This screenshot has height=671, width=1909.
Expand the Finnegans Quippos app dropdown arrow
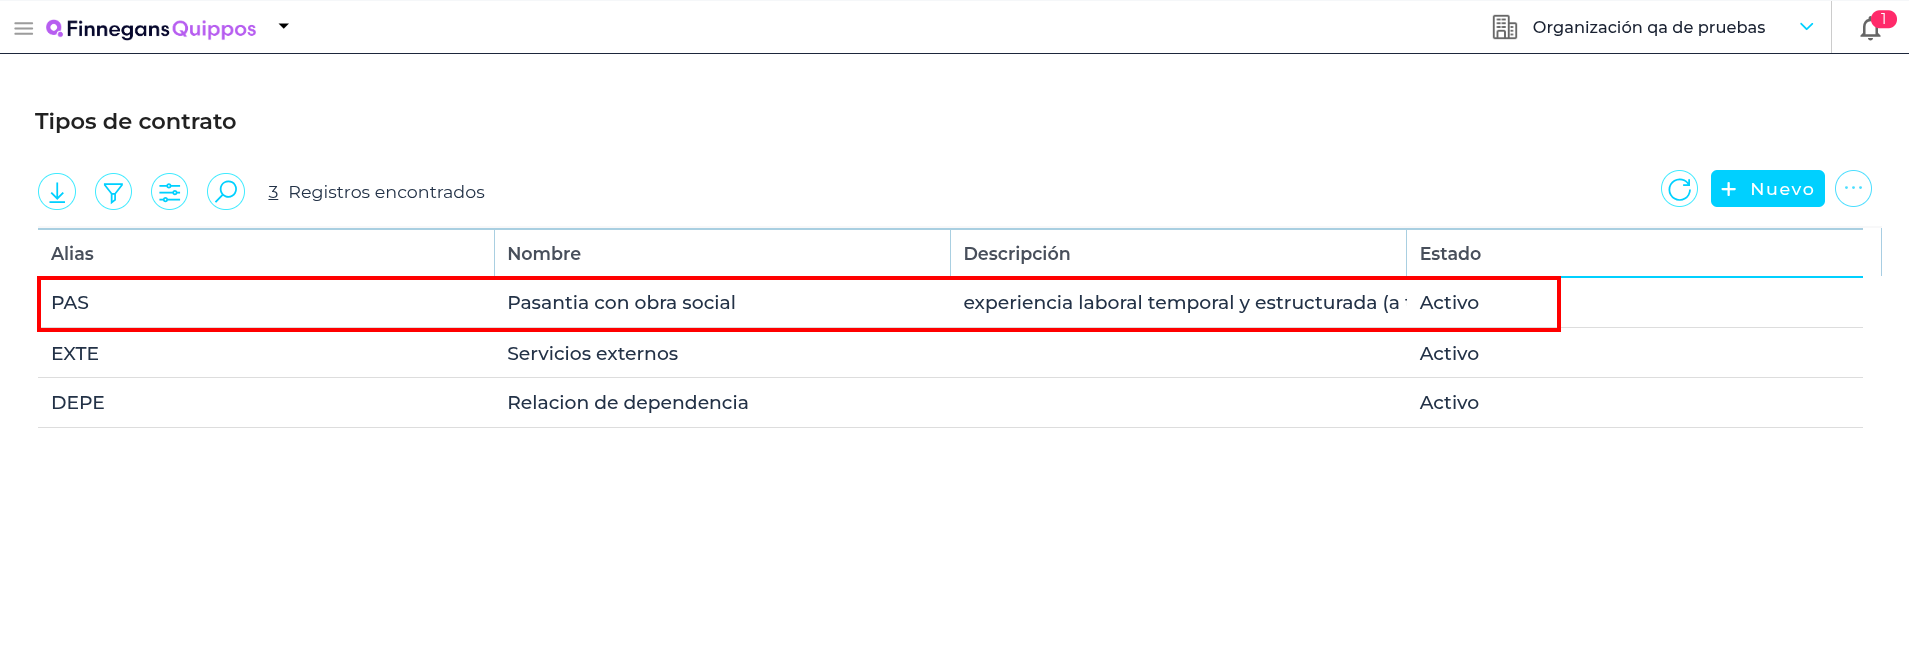coord(284,27)
